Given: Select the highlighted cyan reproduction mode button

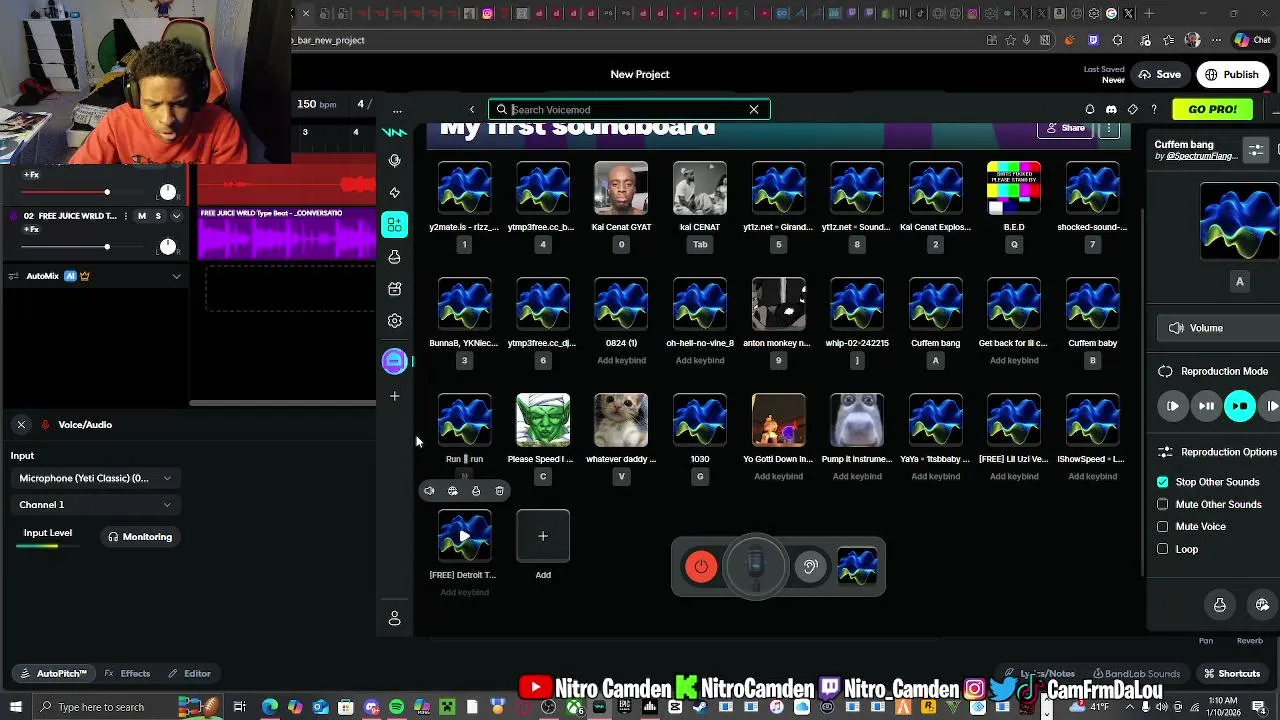Looking at the screenshot, I should [1240, 406].
